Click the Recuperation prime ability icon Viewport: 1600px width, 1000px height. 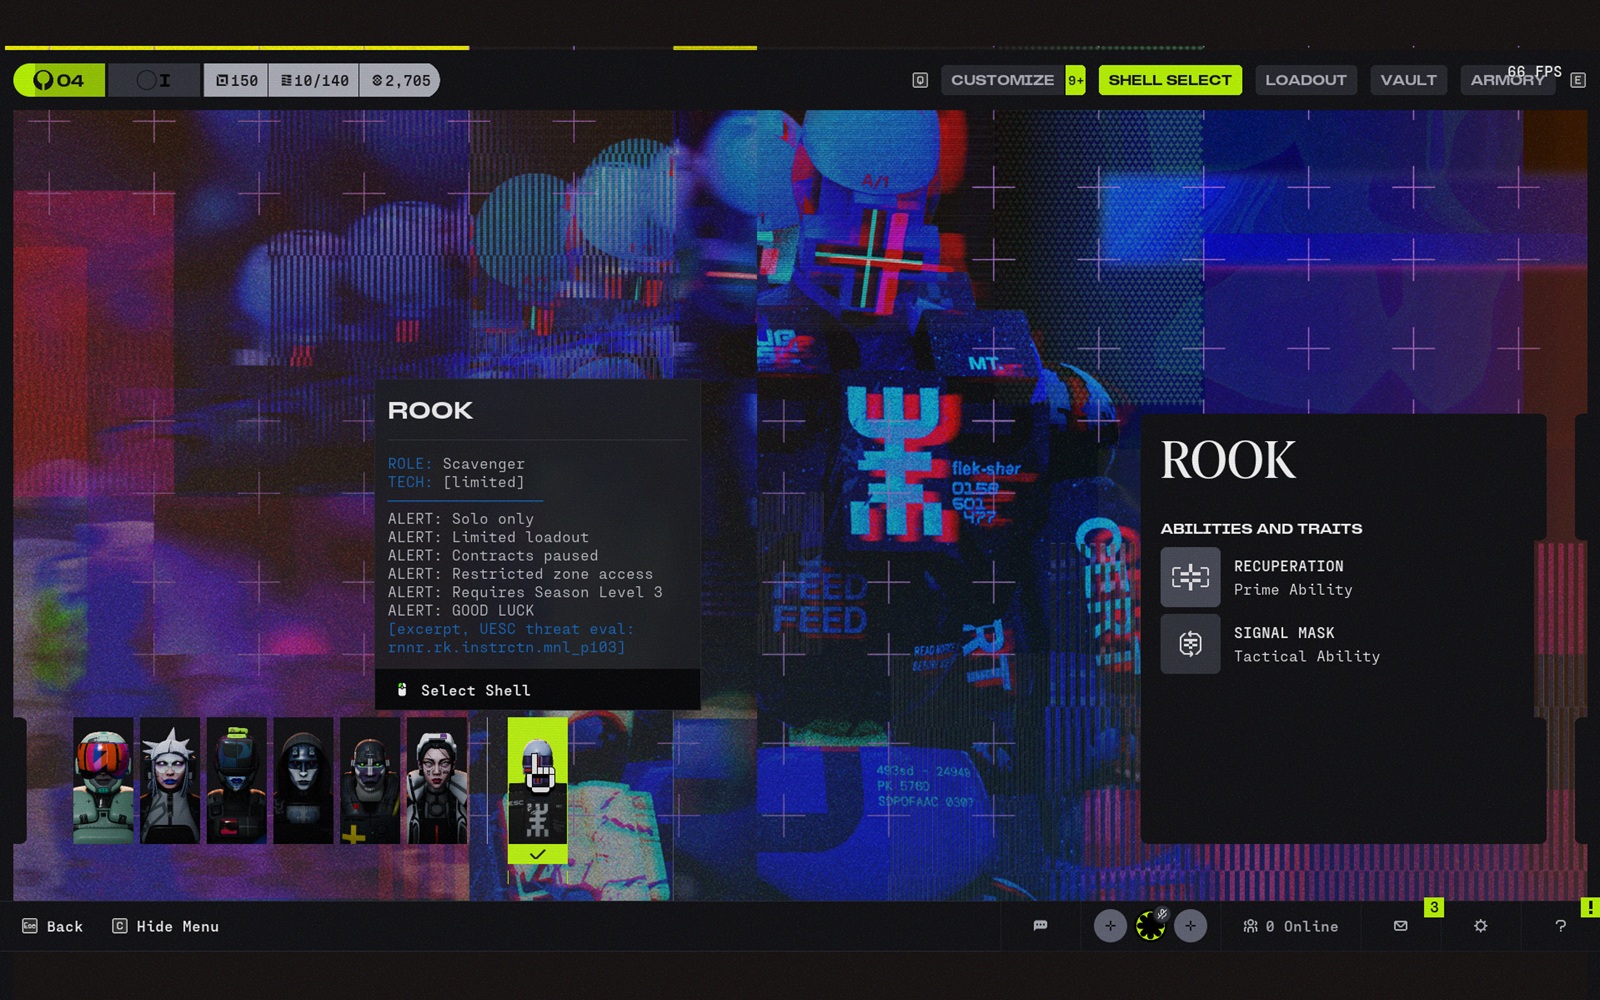tap(1190, 577)
